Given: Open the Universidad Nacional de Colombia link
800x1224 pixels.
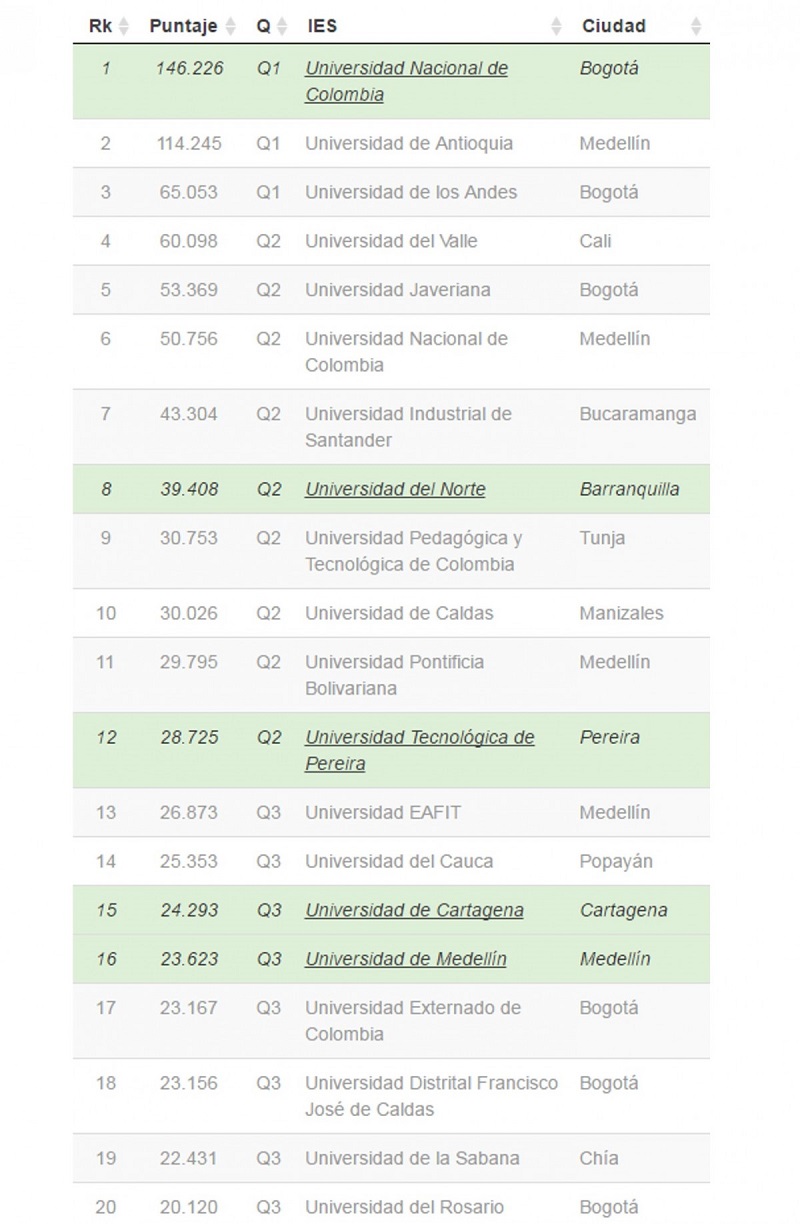Looking at the screenshot, I should 406,81.
